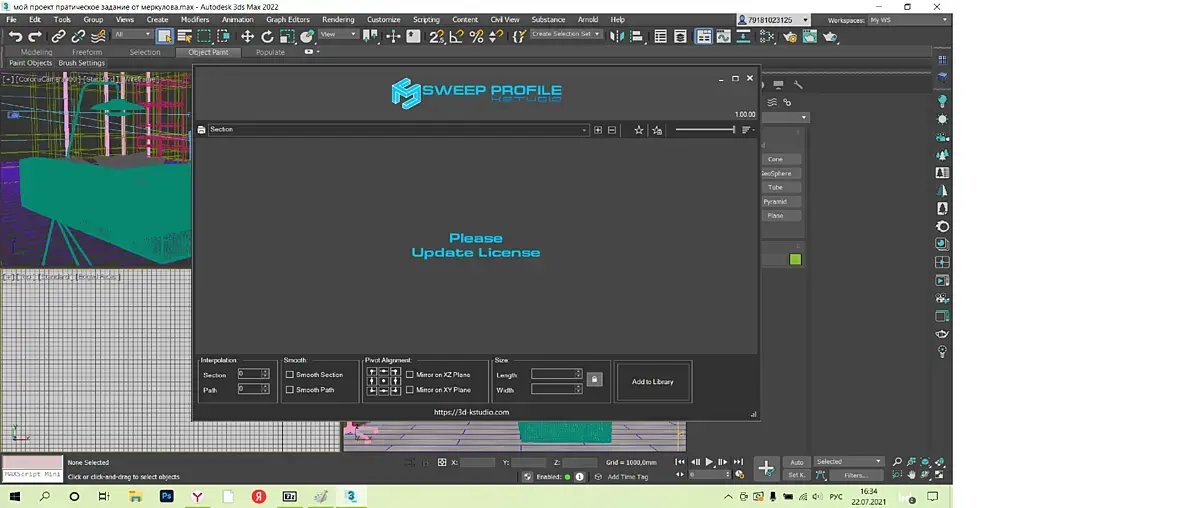Click the Mirror tool icon

[x=617, y=36]
